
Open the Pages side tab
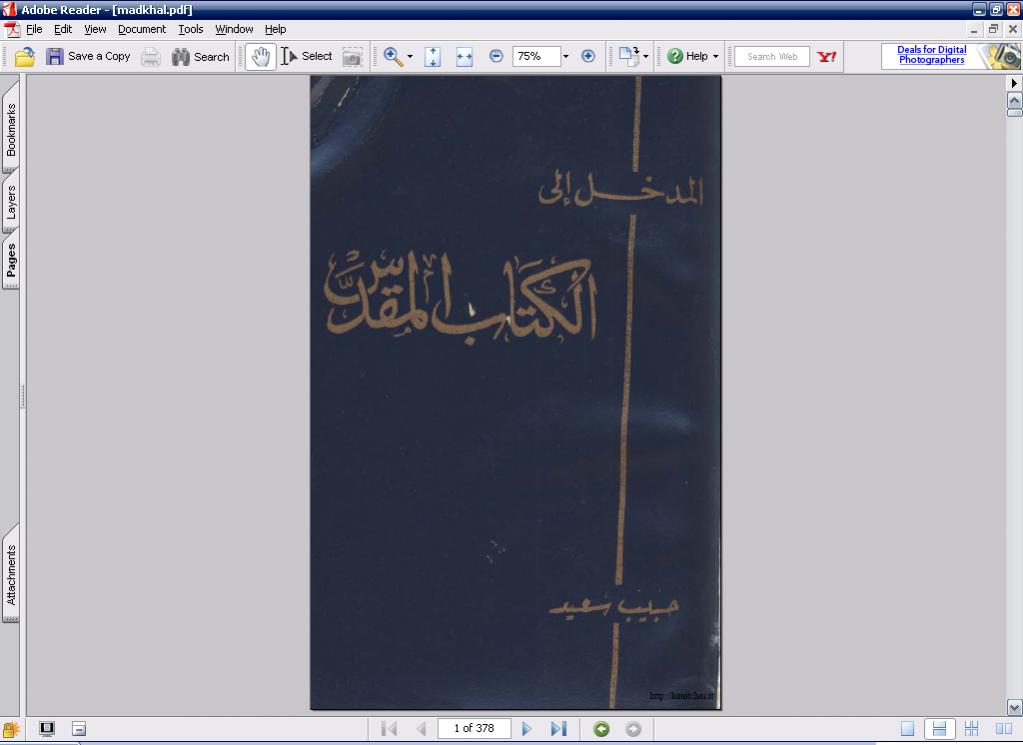[11, 259]
